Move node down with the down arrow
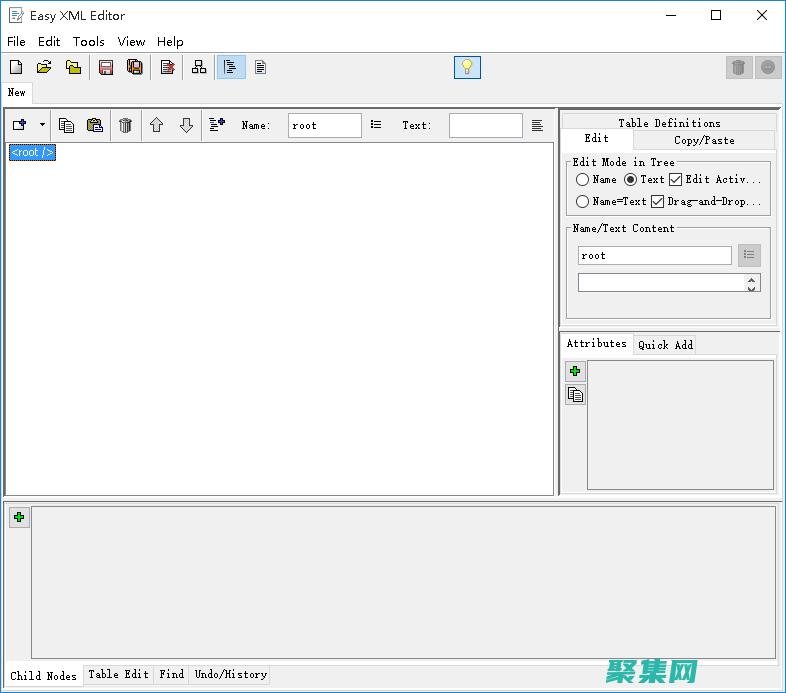 click(x=186, y=125)
